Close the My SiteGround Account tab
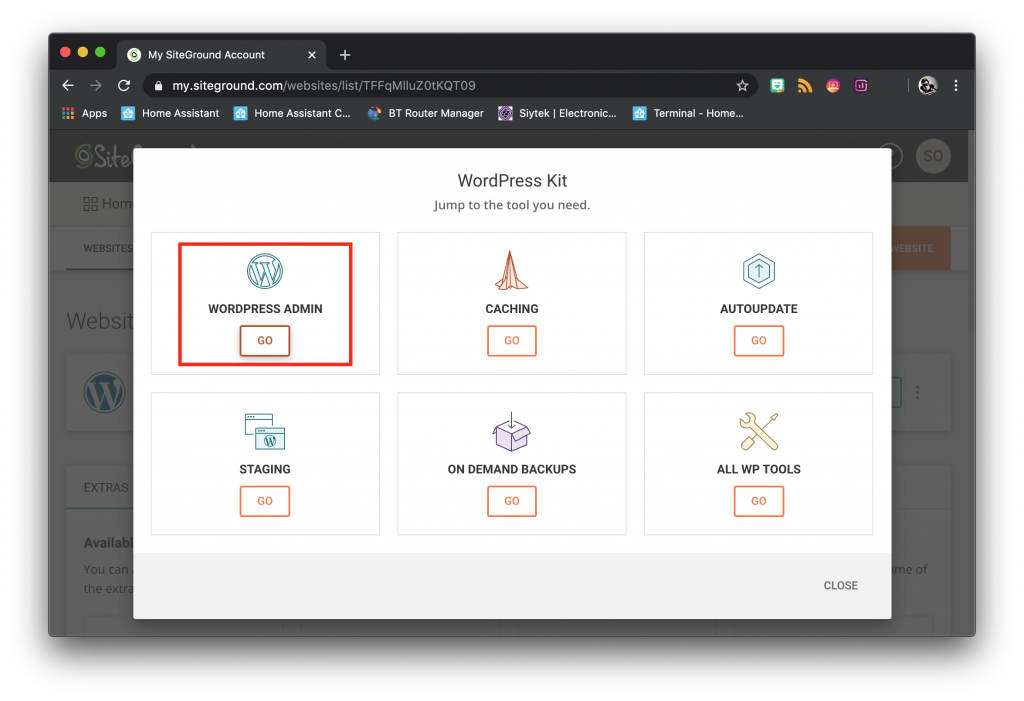This screenshot has width=1024, height=701. pyautogui.click(x=312, y=55)
